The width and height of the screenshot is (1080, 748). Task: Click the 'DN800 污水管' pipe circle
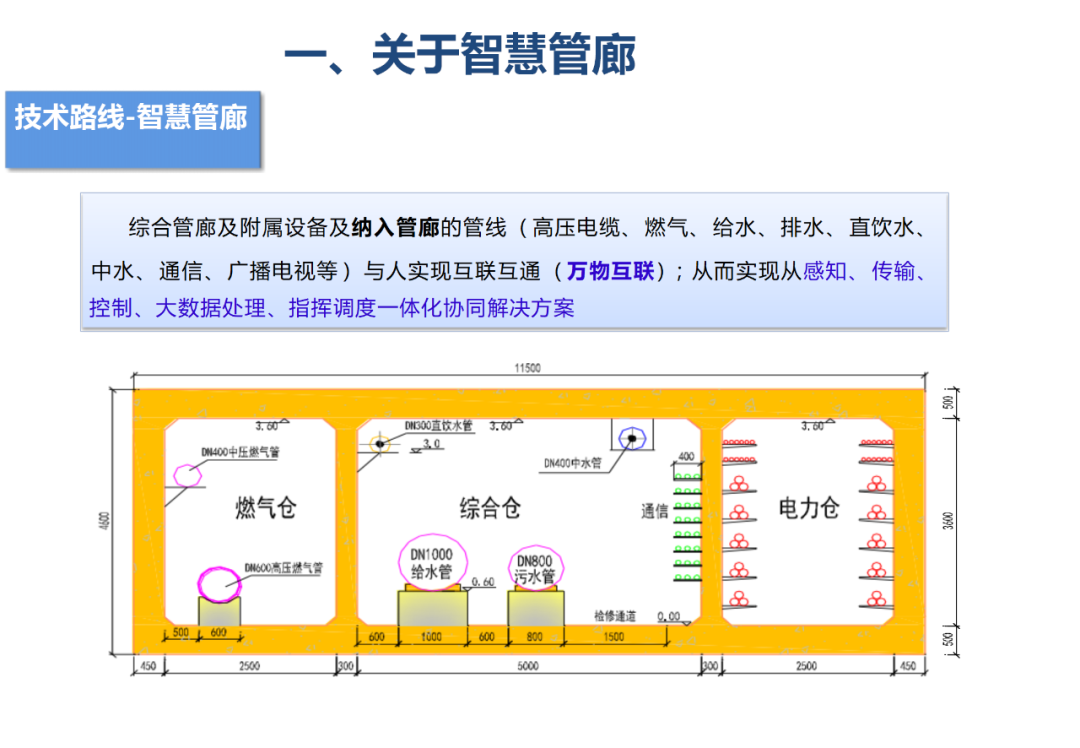coord(535,568)
